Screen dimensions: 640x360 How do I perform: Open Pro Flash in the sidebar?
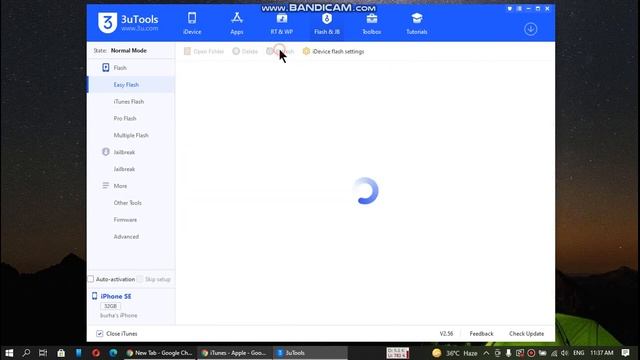point(125,118)
